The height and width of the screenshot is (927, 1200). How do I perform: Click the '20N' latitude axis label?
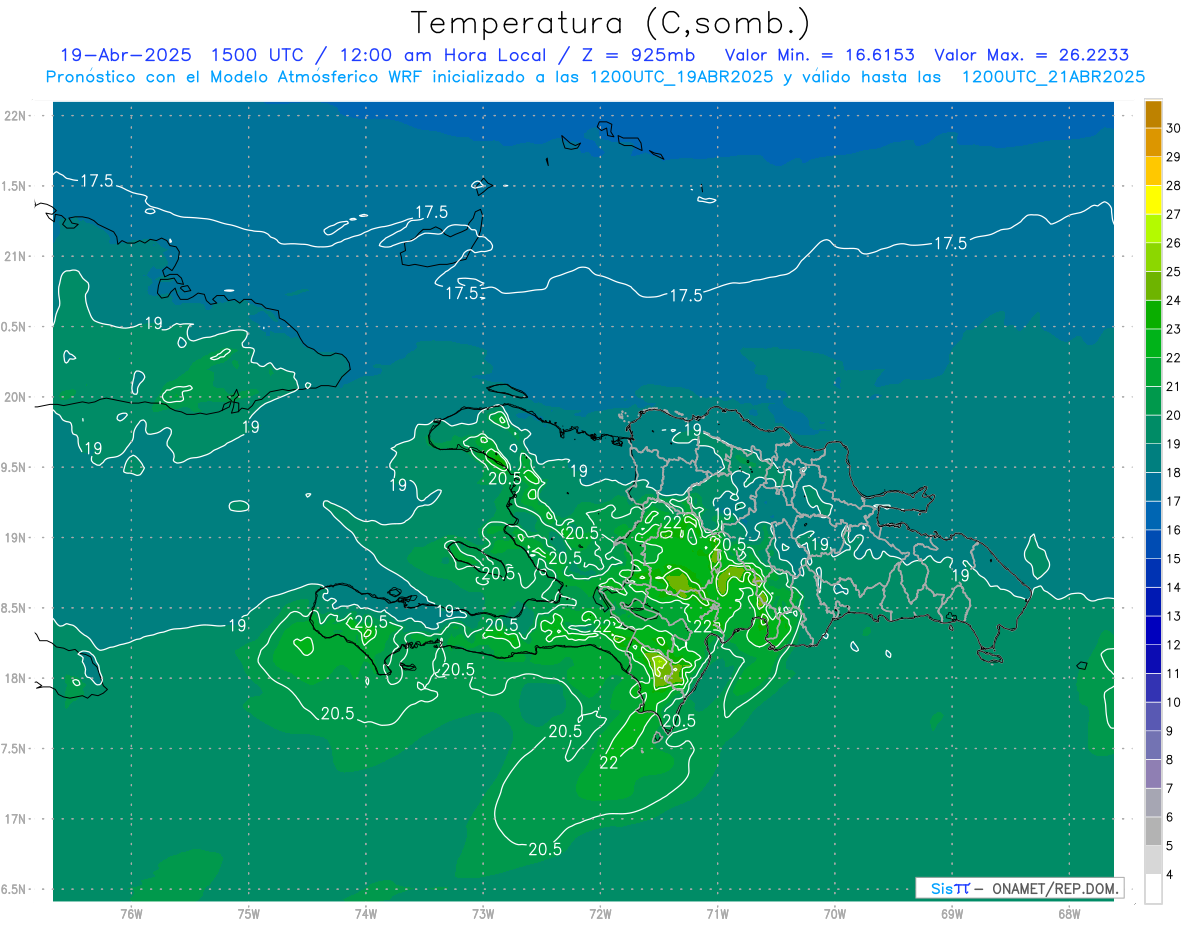pos(15,397)
